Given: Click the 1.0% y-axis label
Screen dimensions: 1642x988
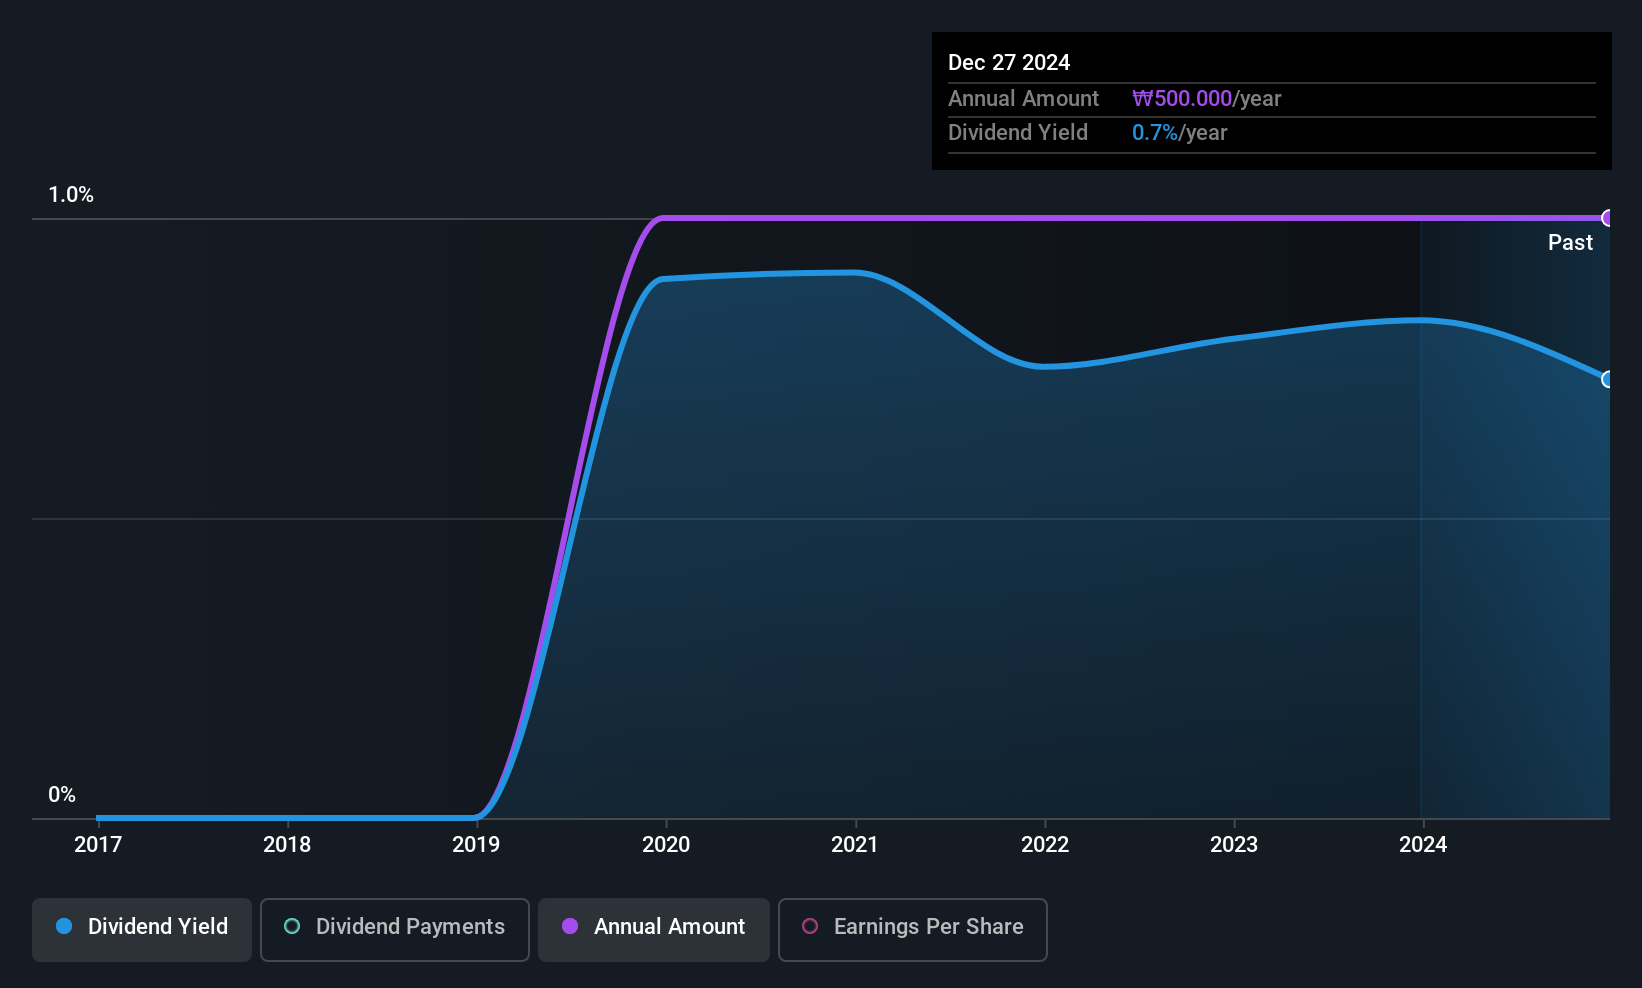Looking at the screenshot, I should coord(71,195).
